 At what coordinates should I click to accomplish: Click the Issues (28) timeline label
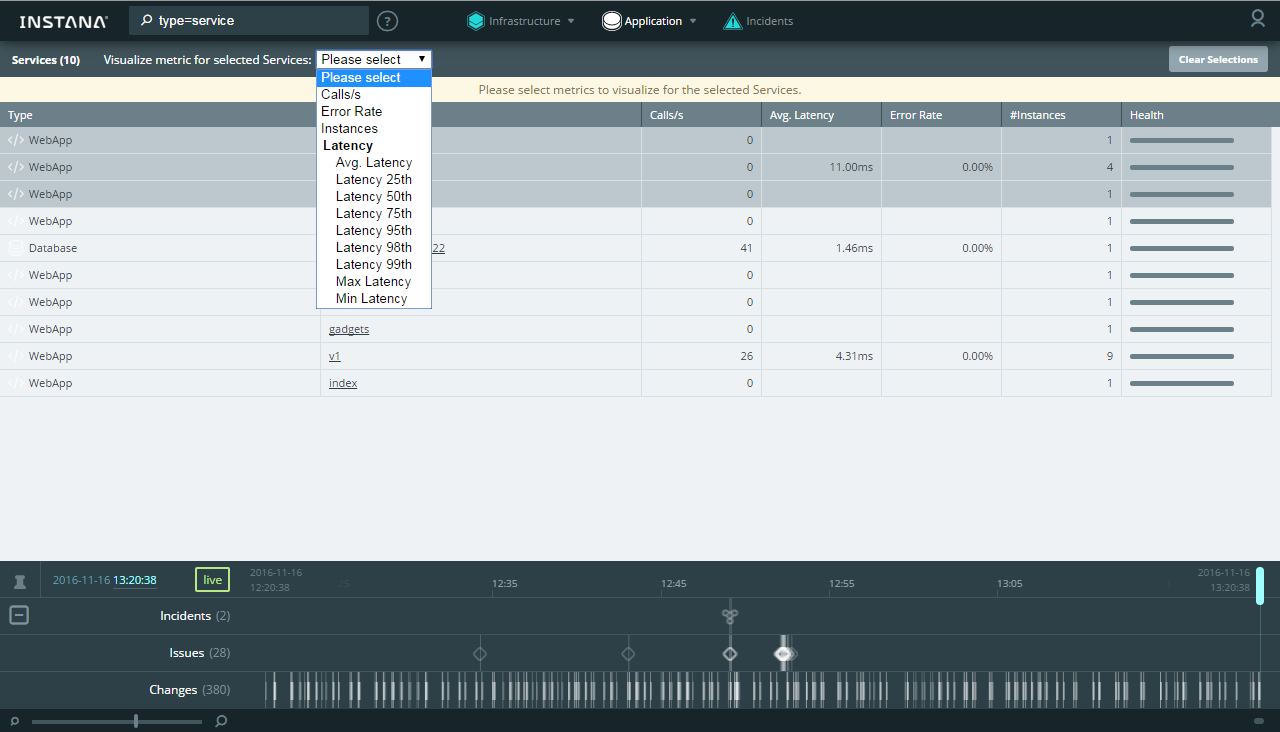(200, 653)
